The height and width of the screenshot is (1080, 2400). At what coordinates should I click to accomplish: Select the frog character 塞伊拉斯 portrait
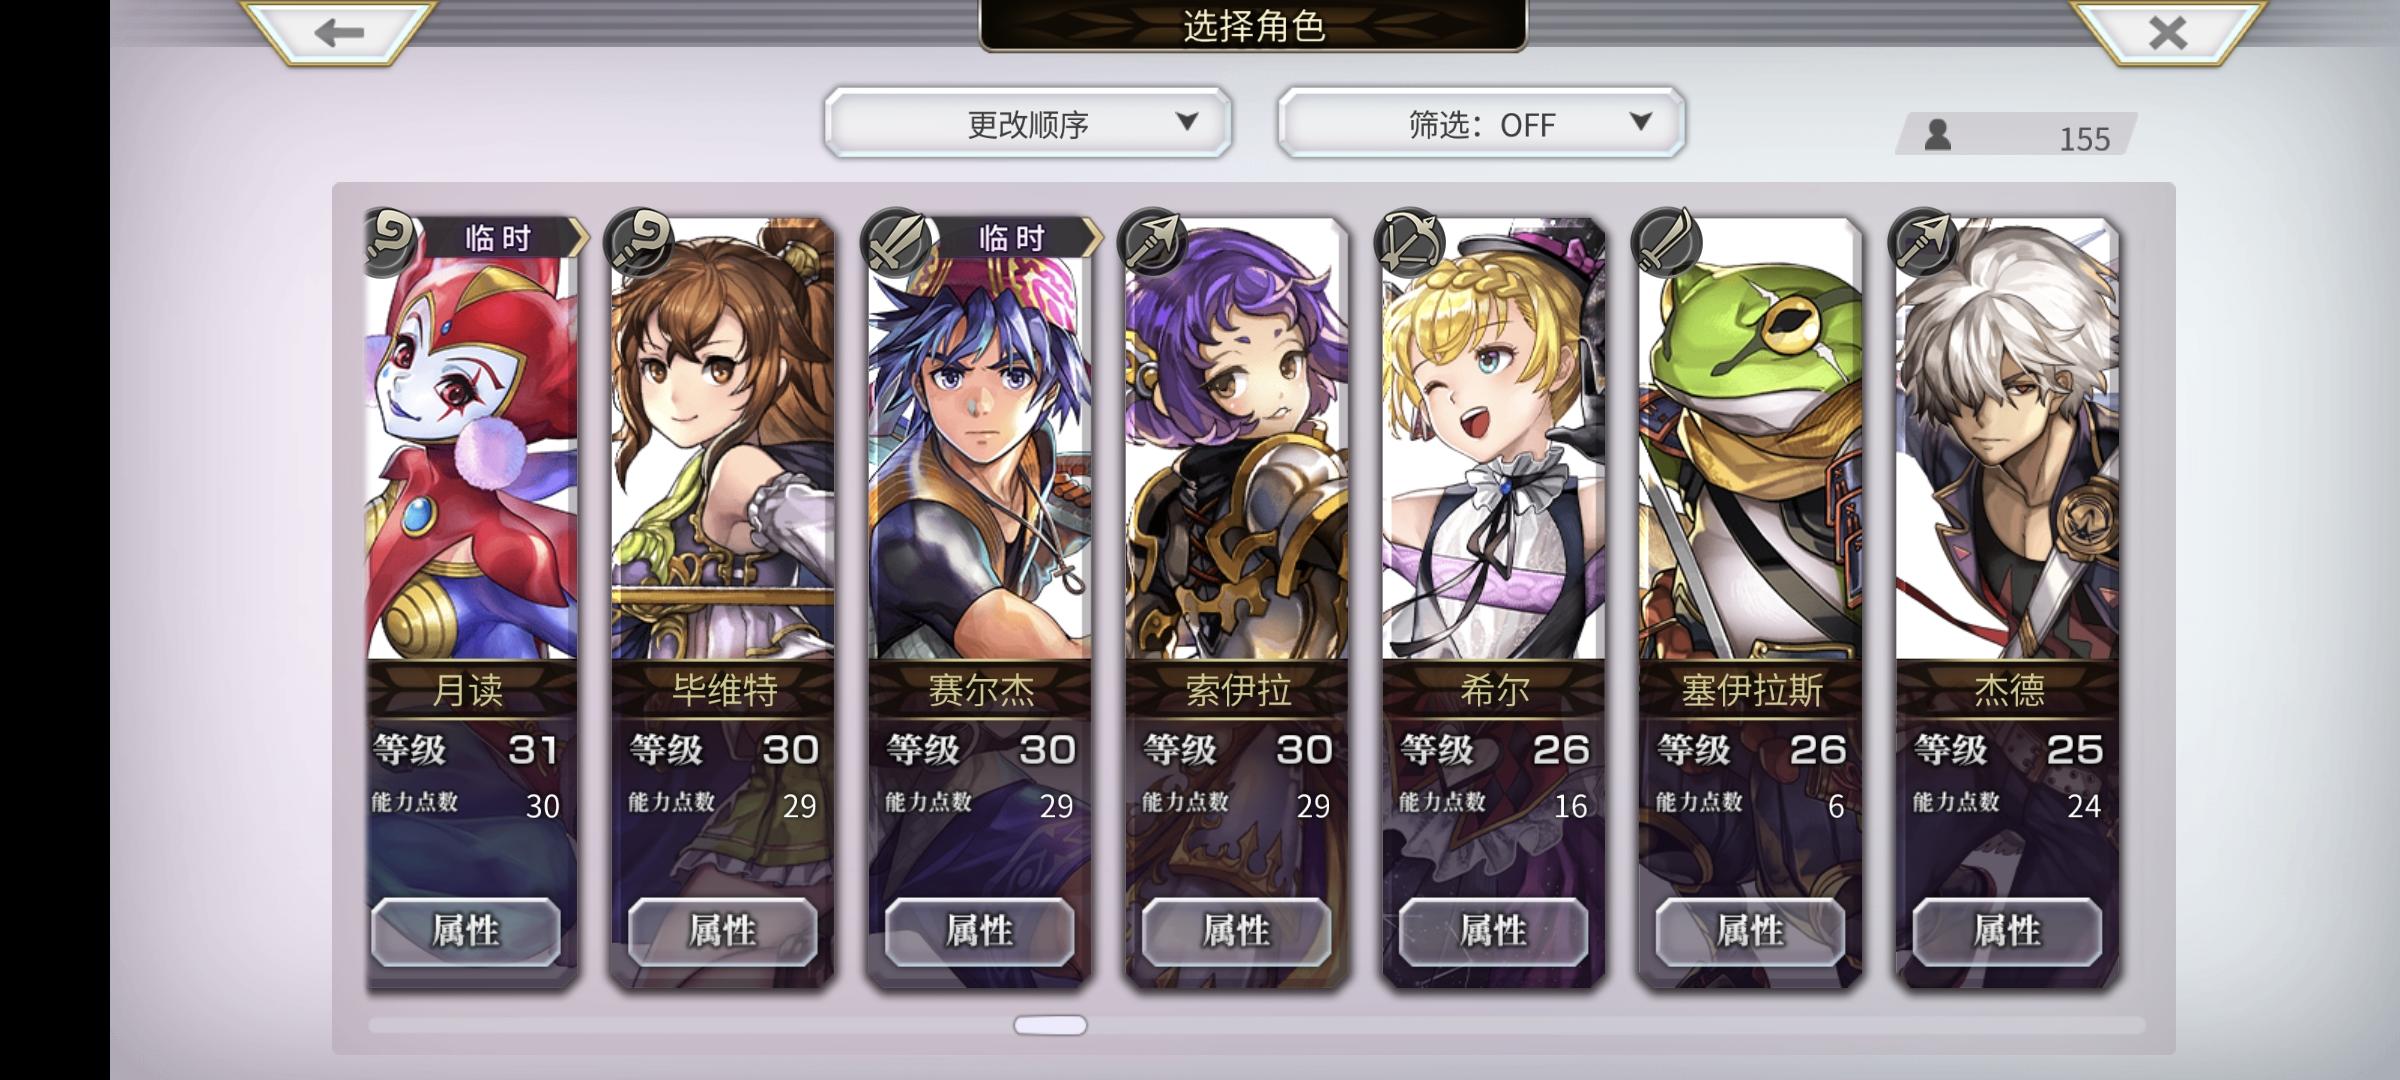tap(1750, 440)
